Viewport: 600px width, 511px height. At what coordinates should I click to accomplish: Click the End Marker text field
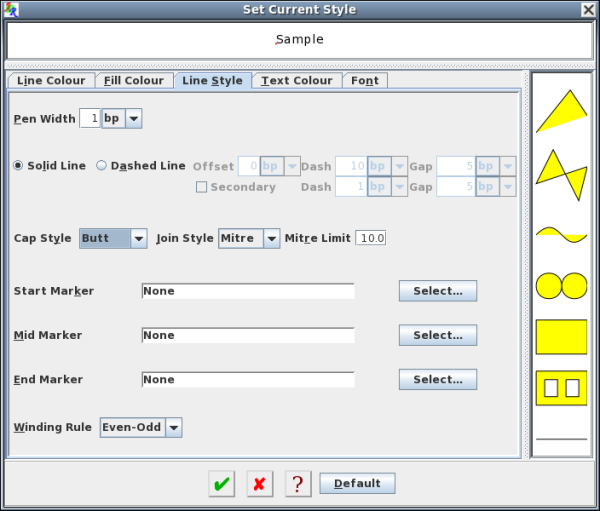pyautogui.click(x=248, y=379)
